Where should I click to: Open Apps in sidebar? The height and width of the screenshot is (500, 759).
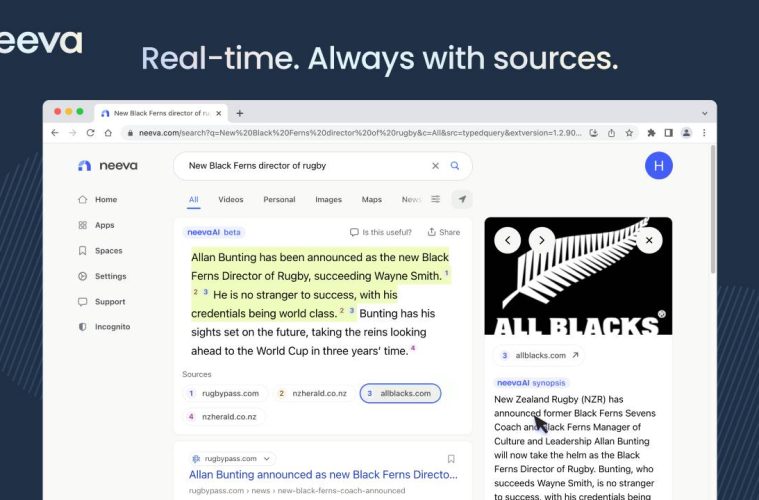96,225
